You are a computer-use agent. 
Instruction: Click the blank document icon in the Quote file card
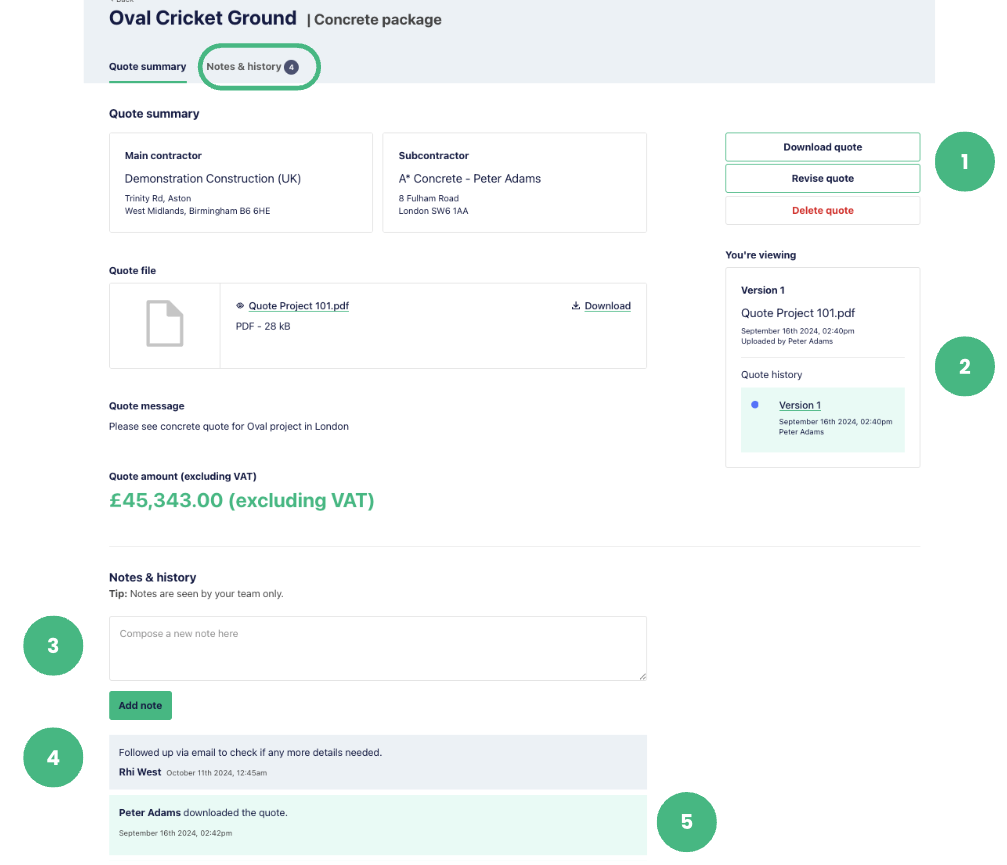[164, 324]
